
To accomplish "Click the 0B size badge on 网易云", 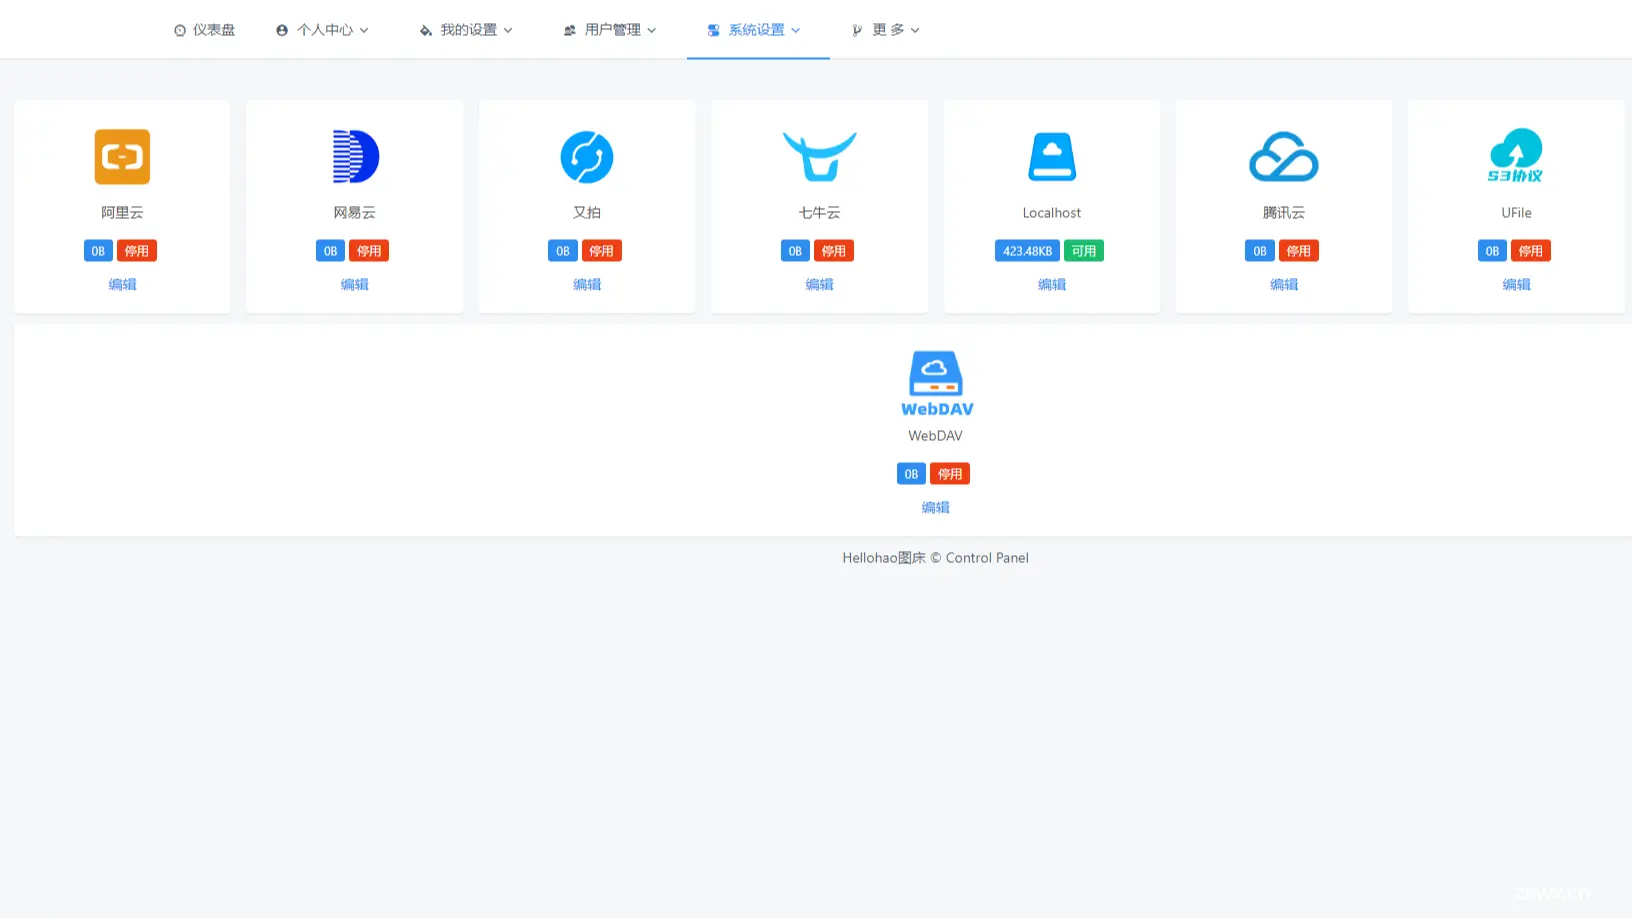I will (x=330, y=251).
